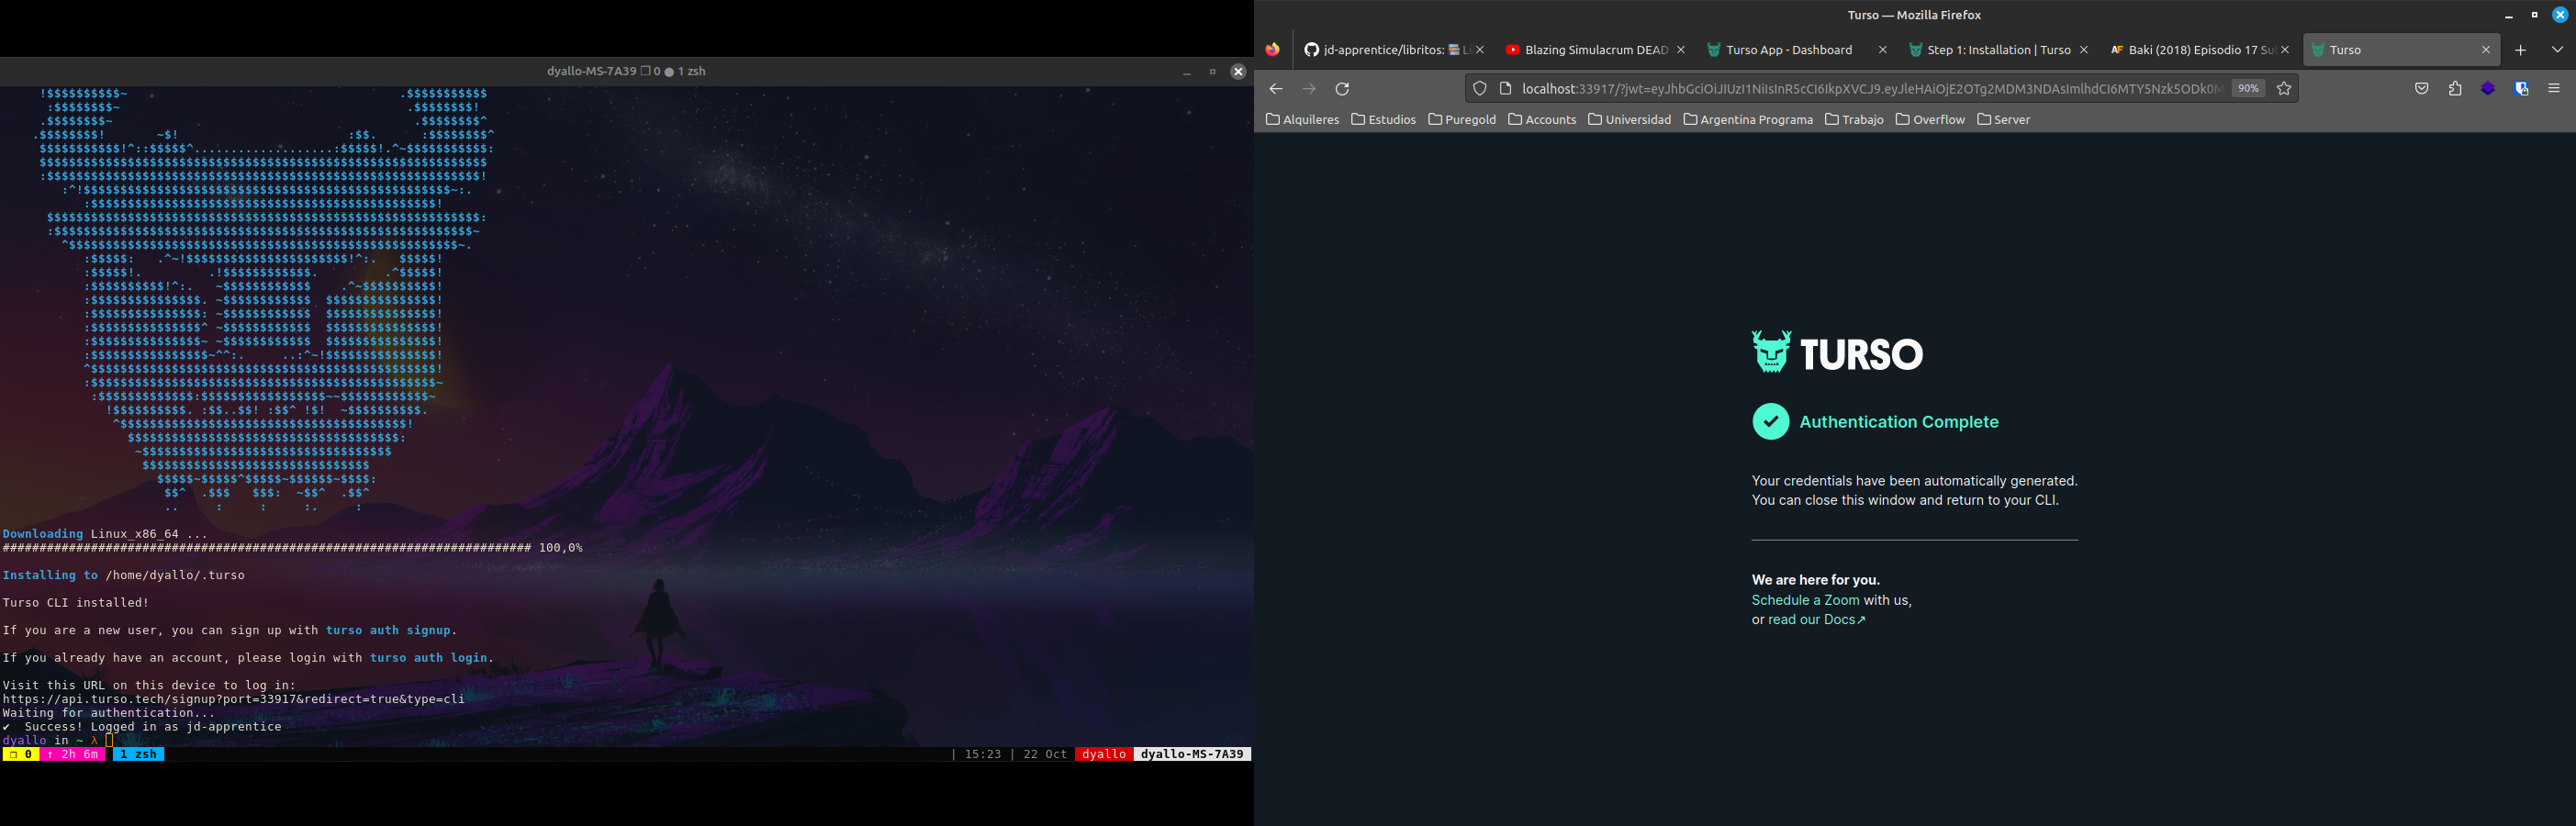This screenshot has width=2576, height=826.
Task: Open Estudios bookmarks folder
Action: (x=1383, y=120)
